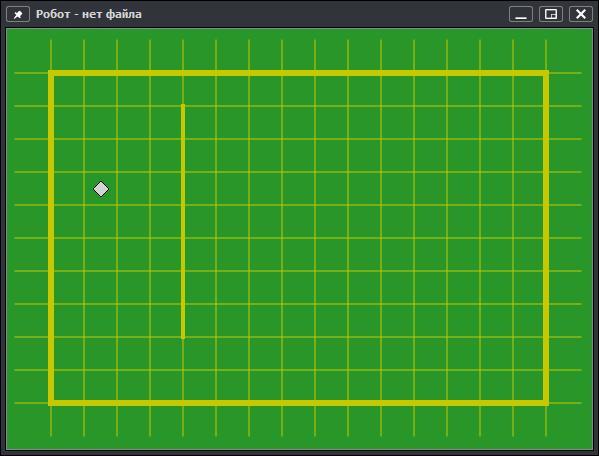Select the top-right corner cell of the field

[x=529, y=90]
